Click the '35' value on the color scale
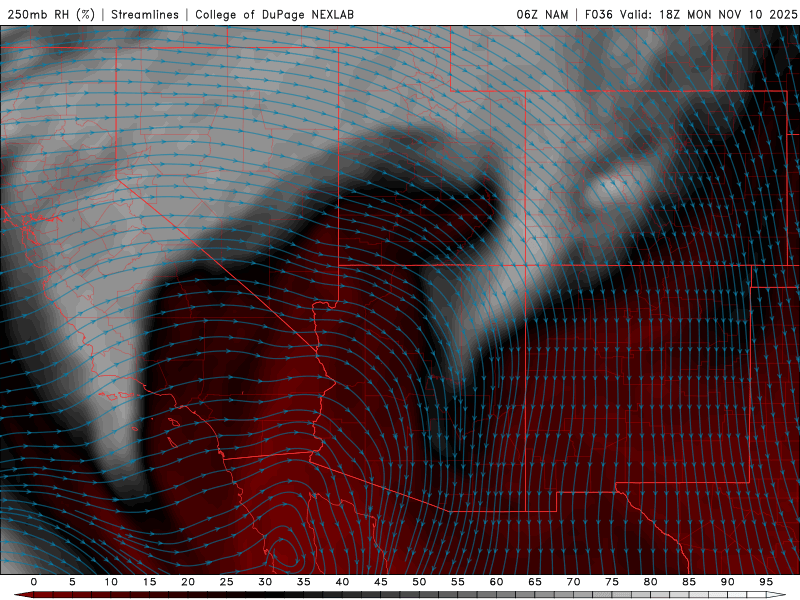The image size is (800, 600). click(x=303, y=582)
